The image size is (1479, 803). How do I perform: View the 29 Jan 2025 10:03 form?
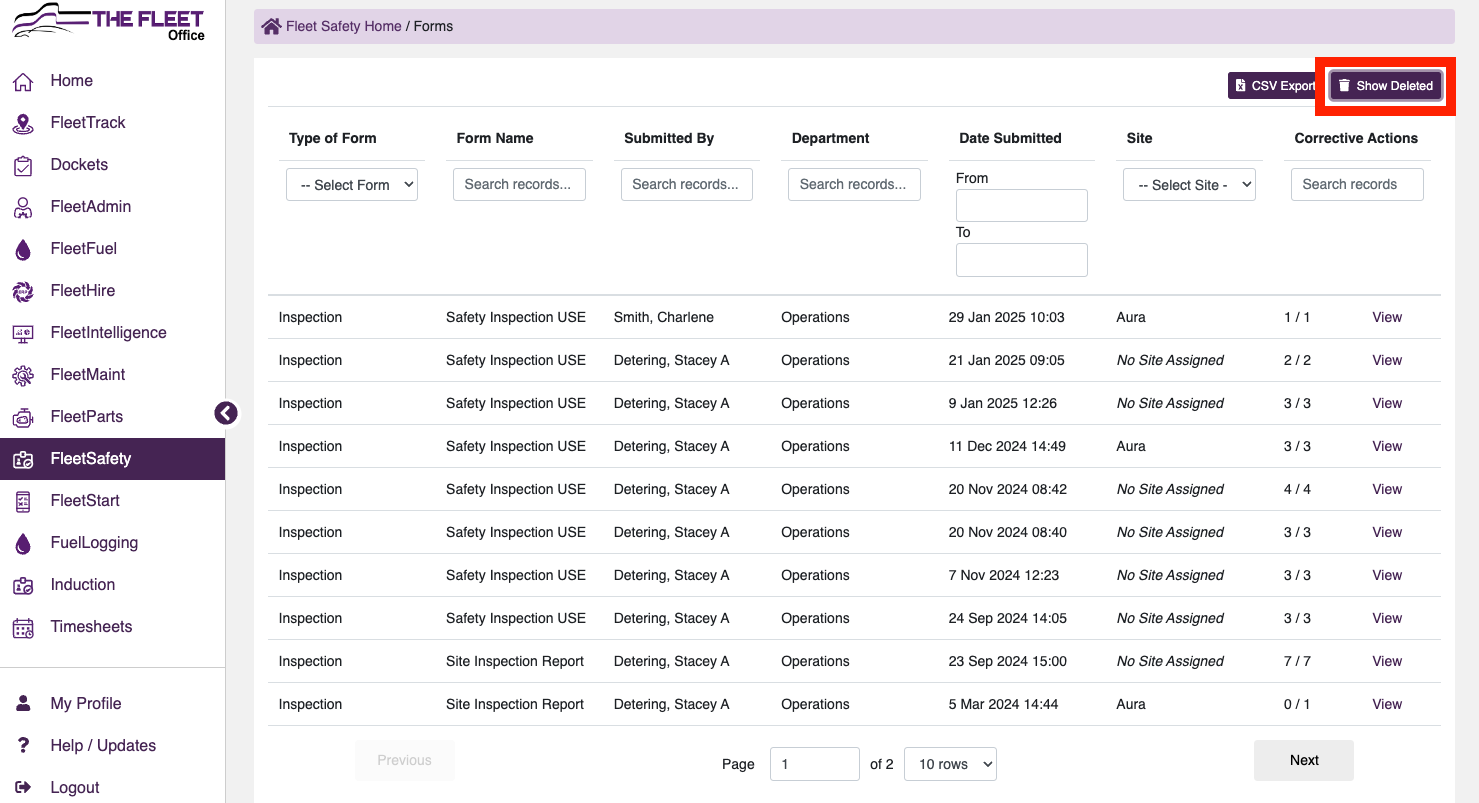point(1387,318)
